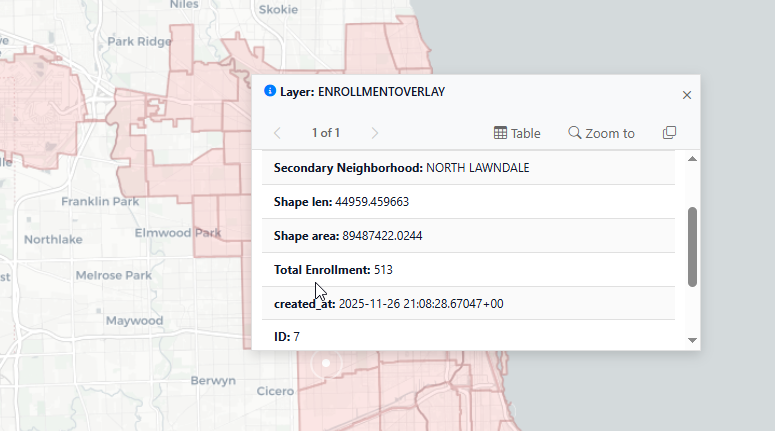Click the Franklin Park map label
The height and width of the screenshot is (431, 775).
100,201
